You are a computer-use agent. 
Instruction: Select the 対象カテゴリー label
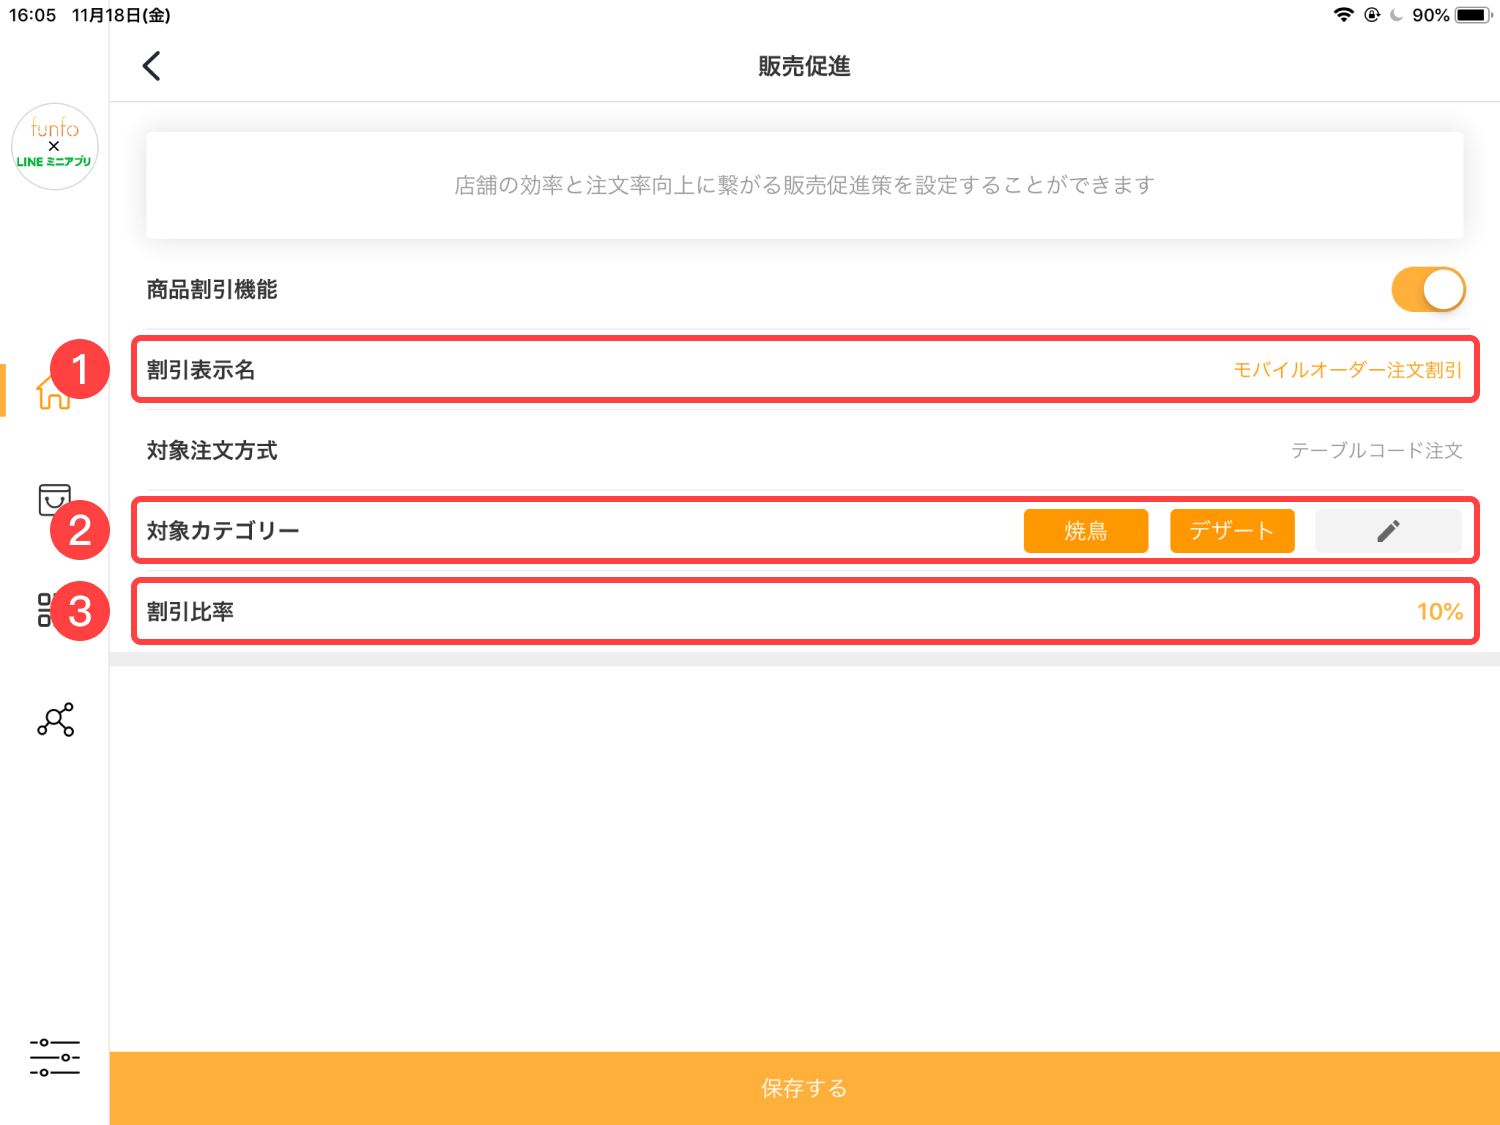pyautogui.click(x=223, y=531)
